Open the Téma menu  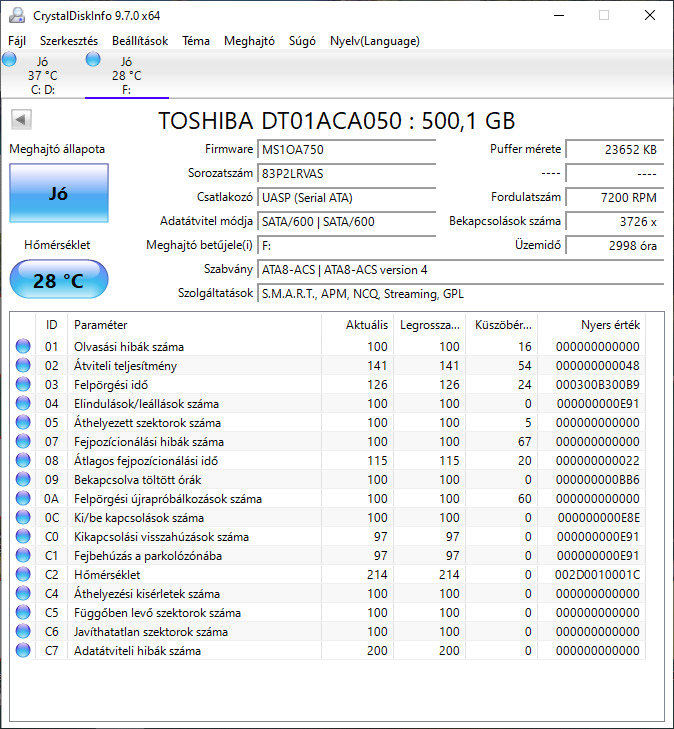196,41
